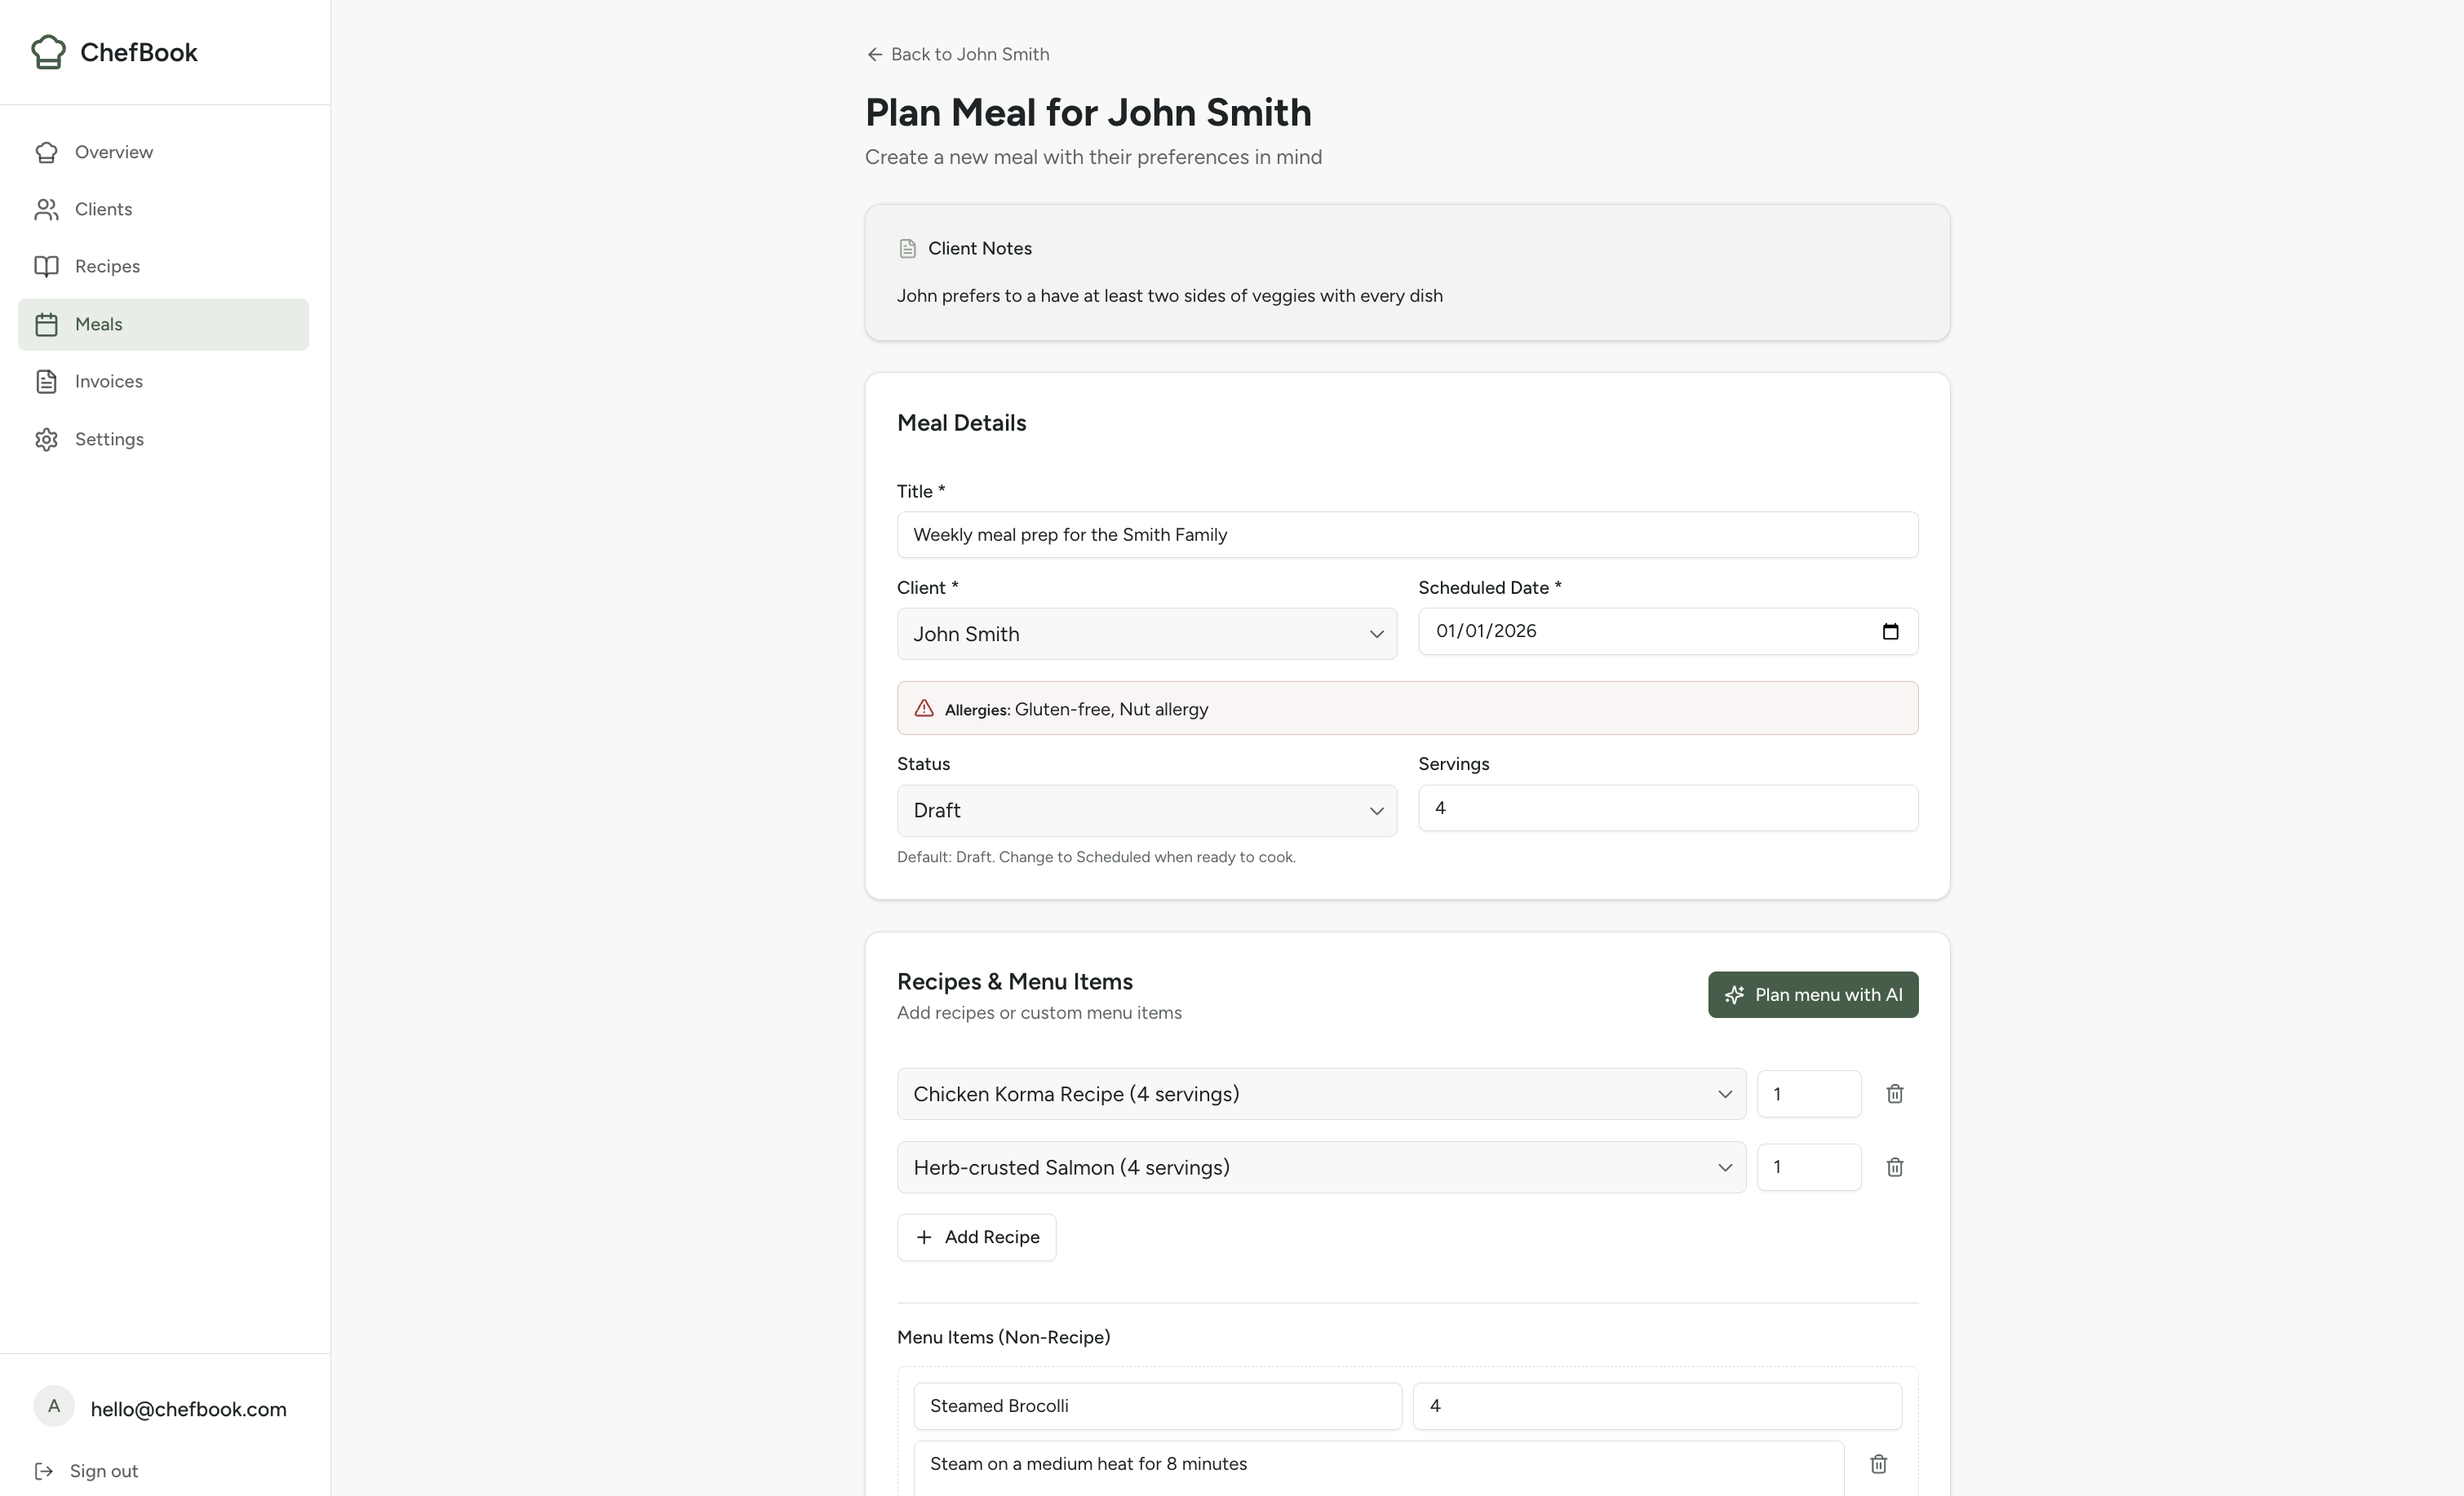Screen dimensions: 2464x1496
Task: Select the Meals calendar icon
Action: pos(47,324)
